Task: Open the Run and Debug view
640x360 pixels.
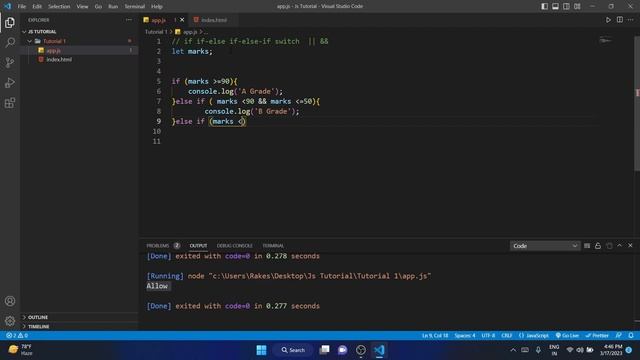Action: [10, 82]
